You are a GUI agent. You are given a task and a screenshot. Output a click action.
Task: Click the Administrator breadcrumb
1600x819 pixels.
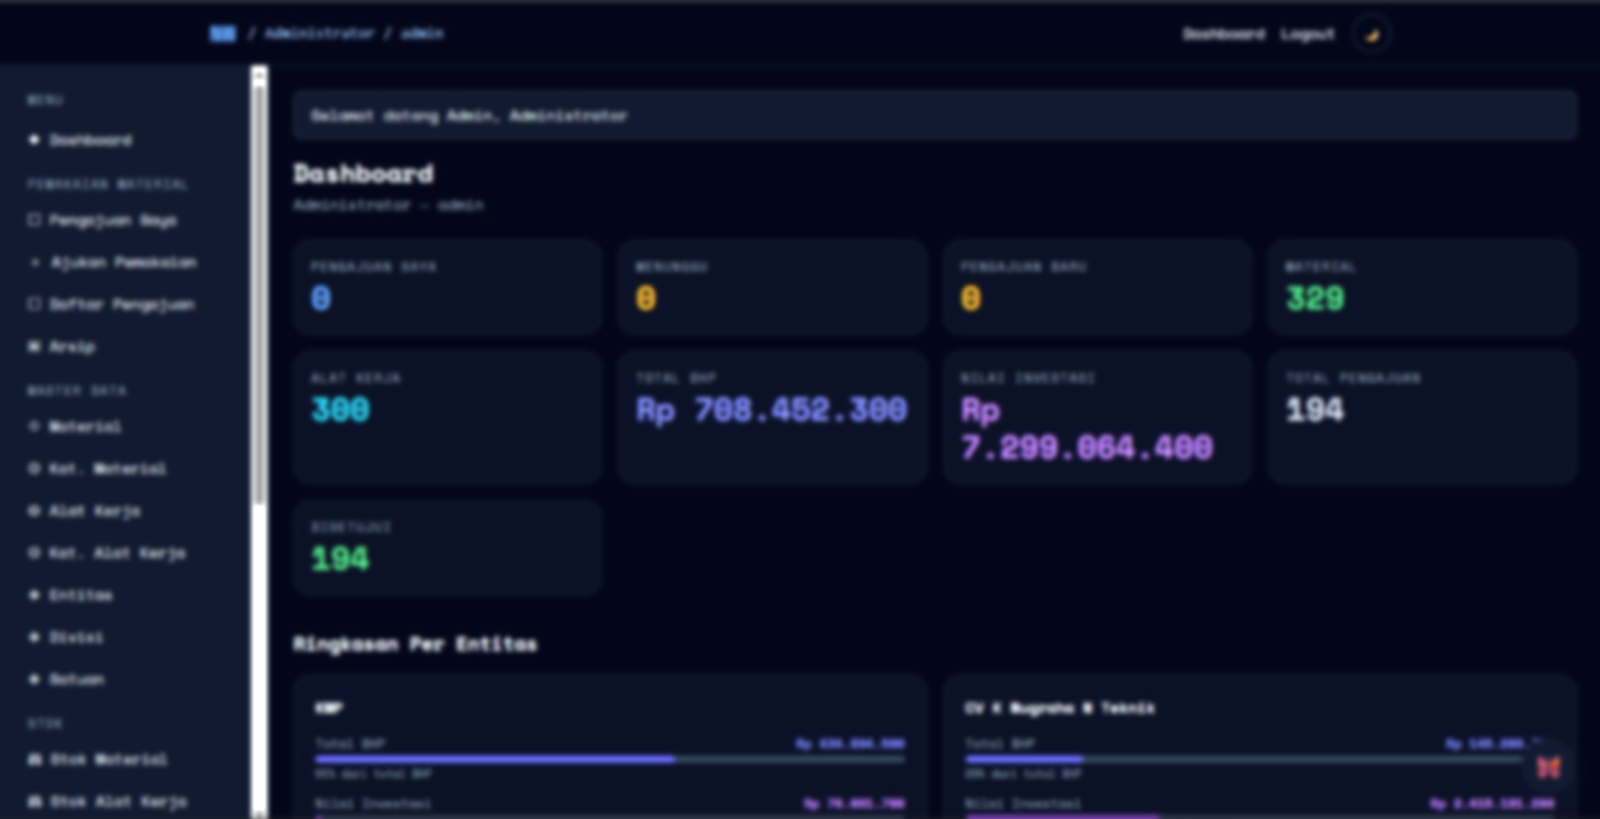(319, 33)
